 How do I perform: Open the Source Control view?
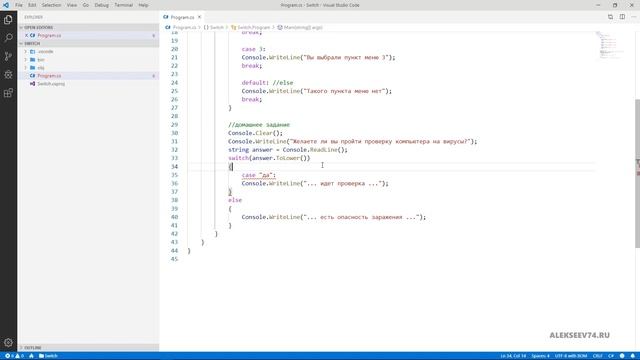click(x=8, y=56)
